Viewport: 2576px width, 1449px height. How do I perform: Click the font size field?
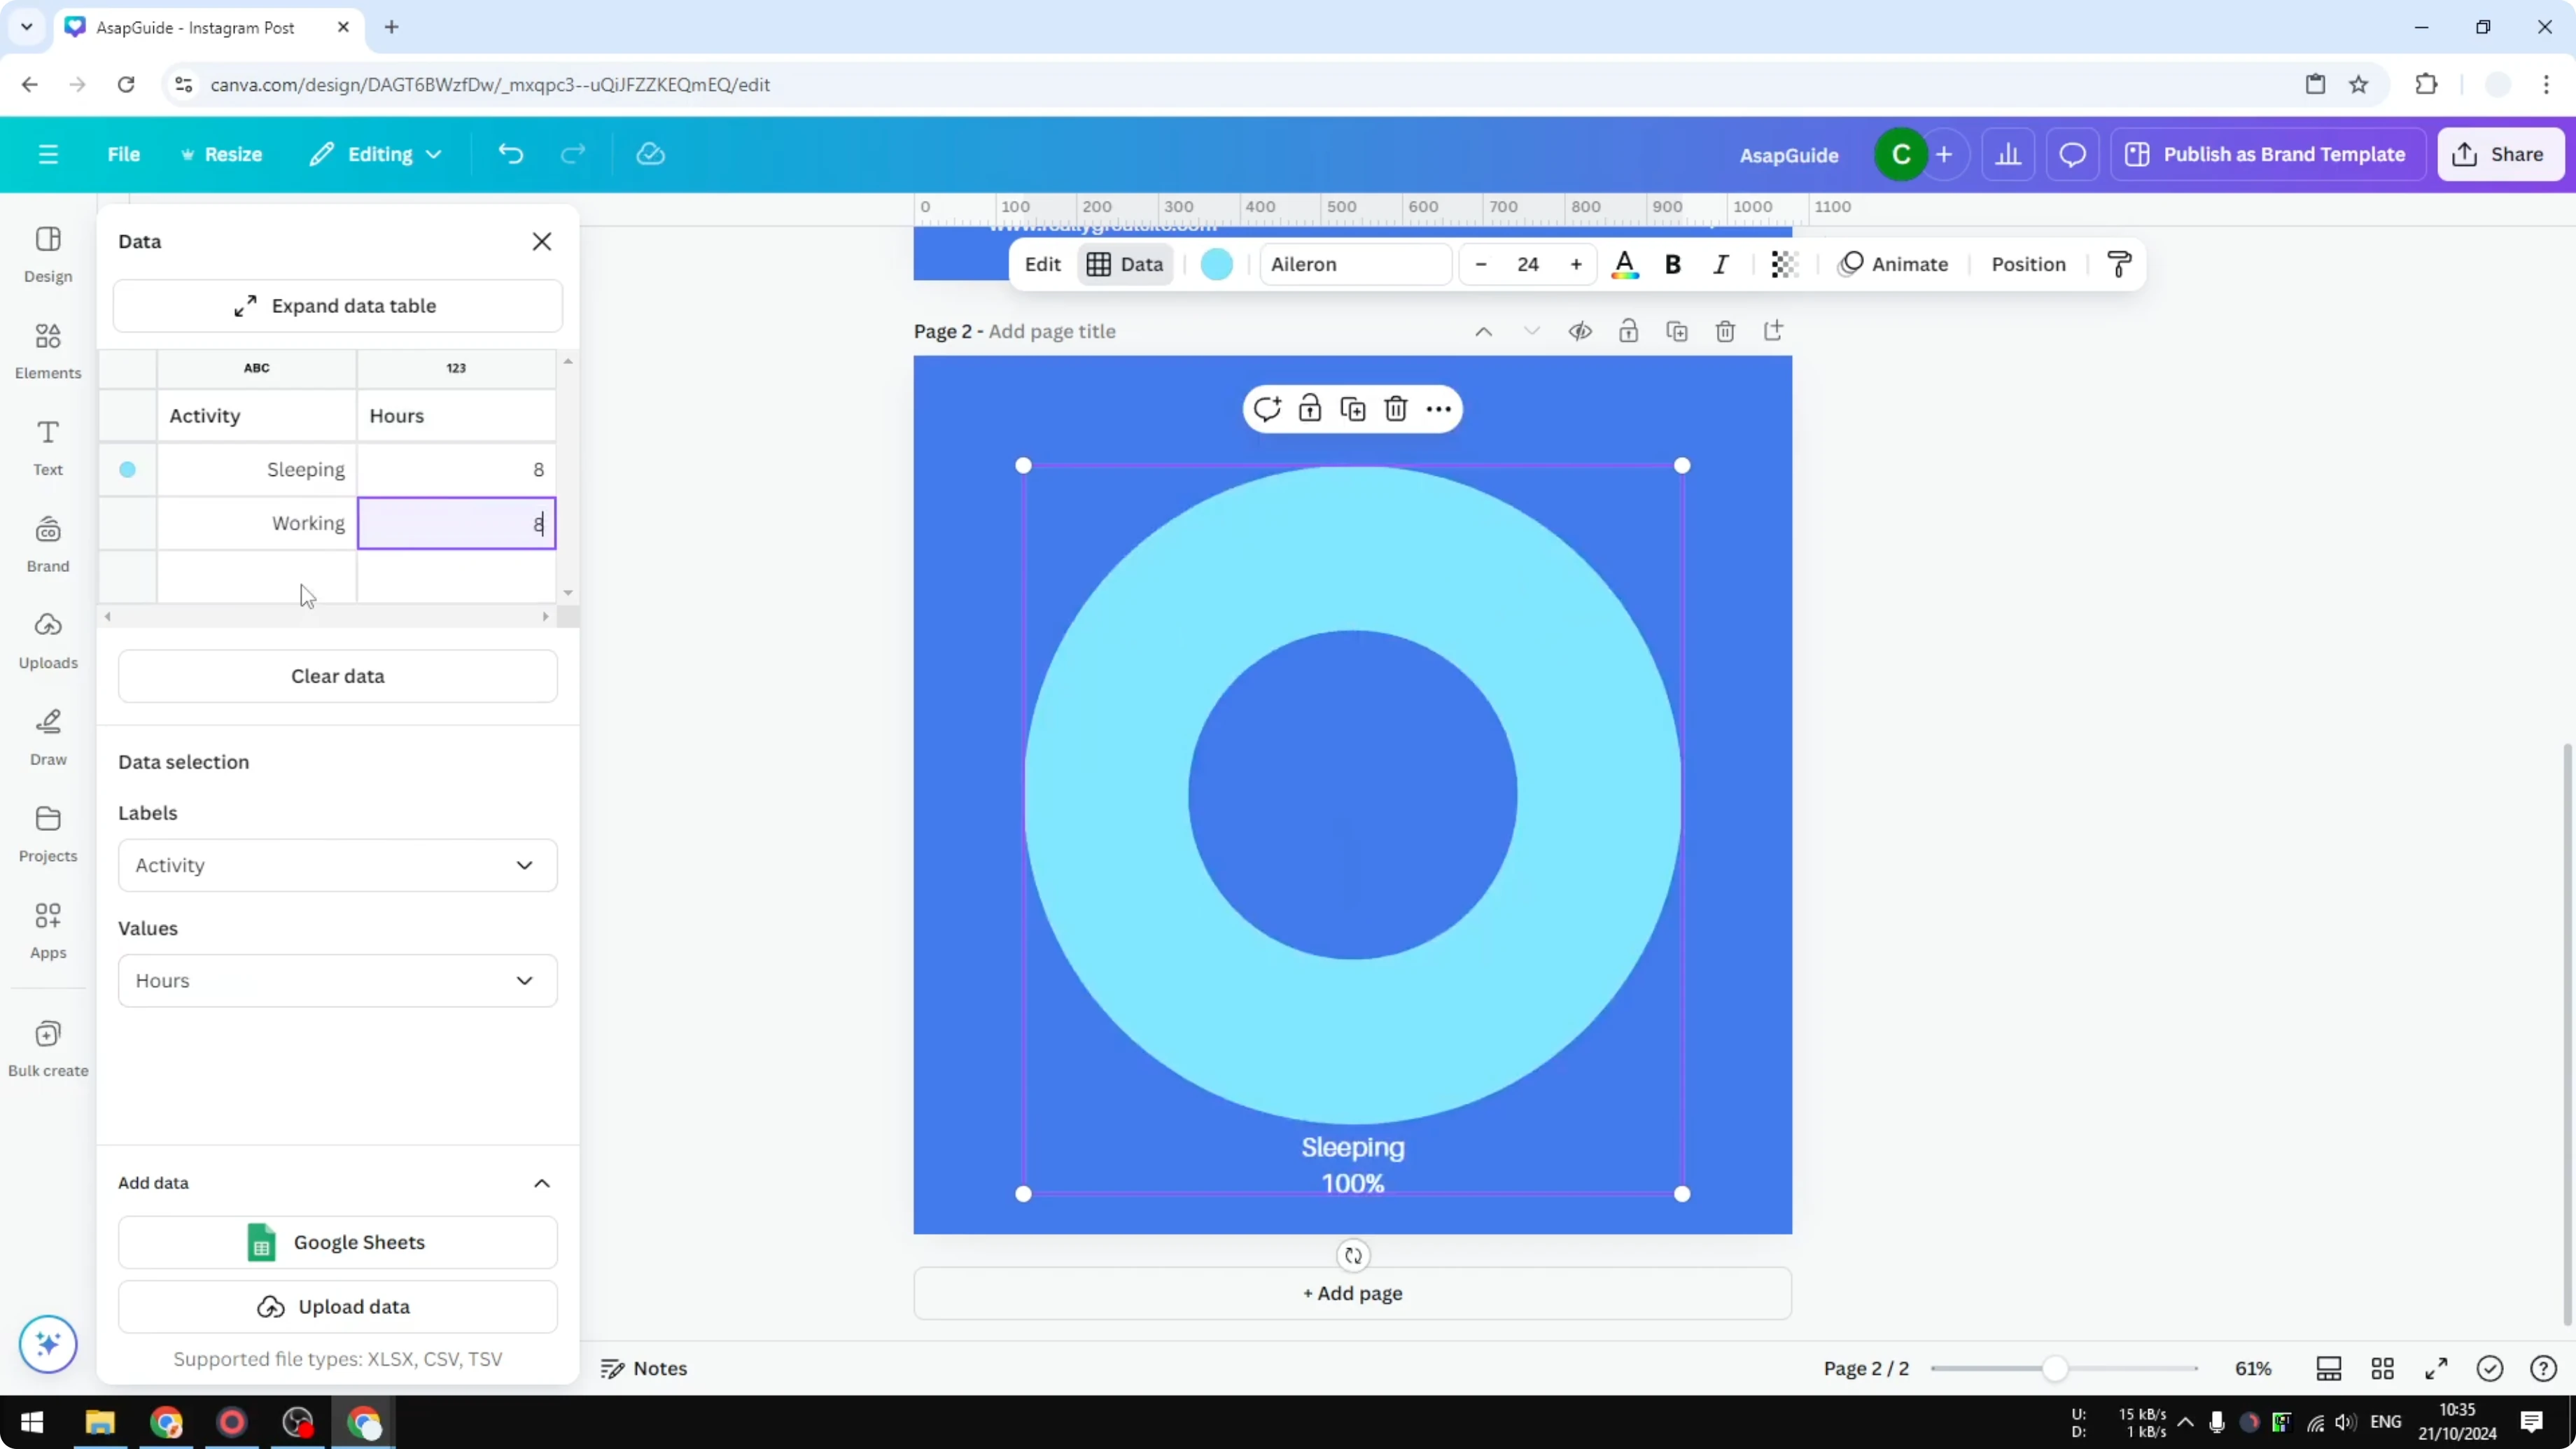(x=1528, y=264)
